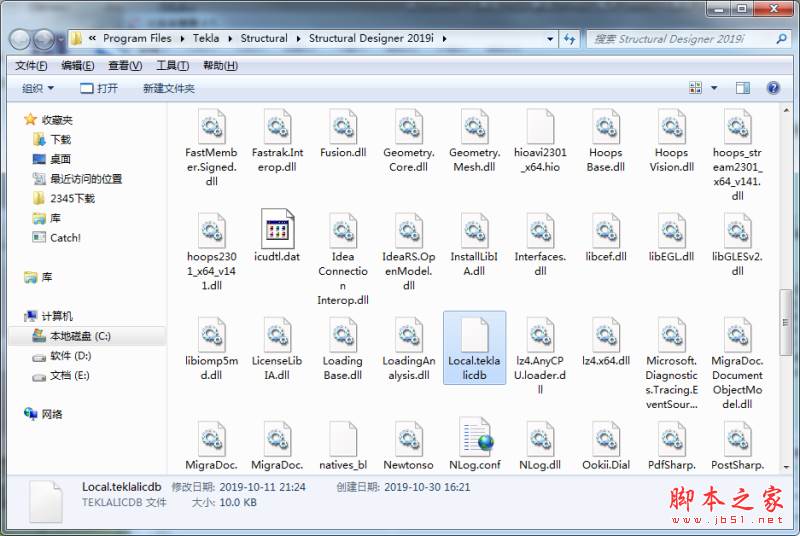Click the Forward navigation button
Viewport: 800px width, 536px height.
click(x=44, y=39)
